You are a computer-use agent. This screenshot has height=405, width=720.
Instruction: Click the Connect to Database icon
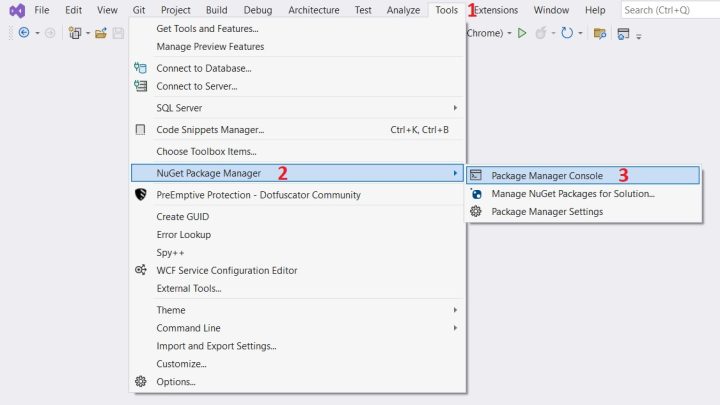pyautogui.click(x=141, y=68)
